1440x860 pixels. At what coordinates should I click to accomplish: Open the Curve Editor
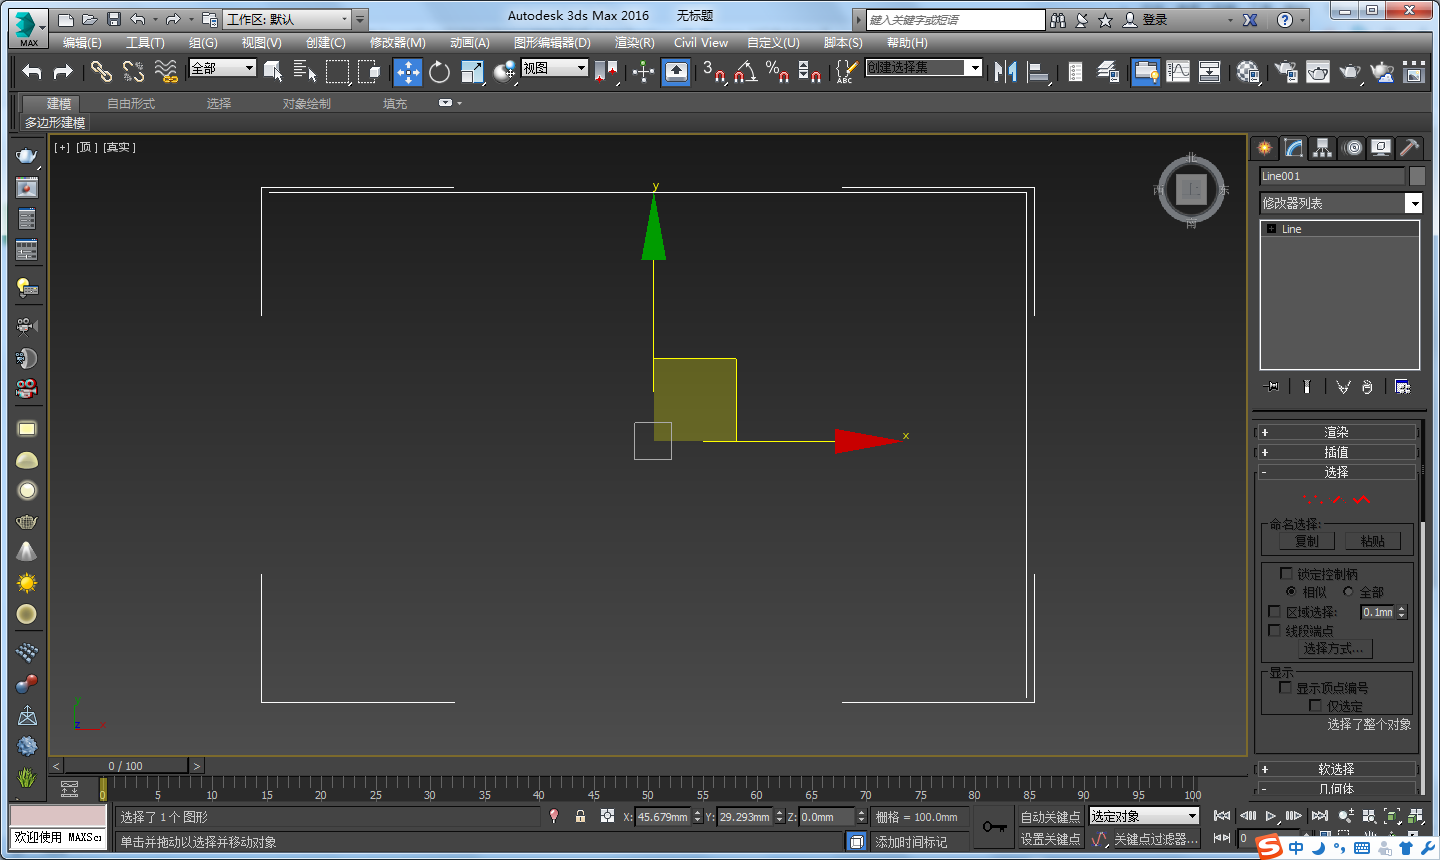tap(1178, 71)
